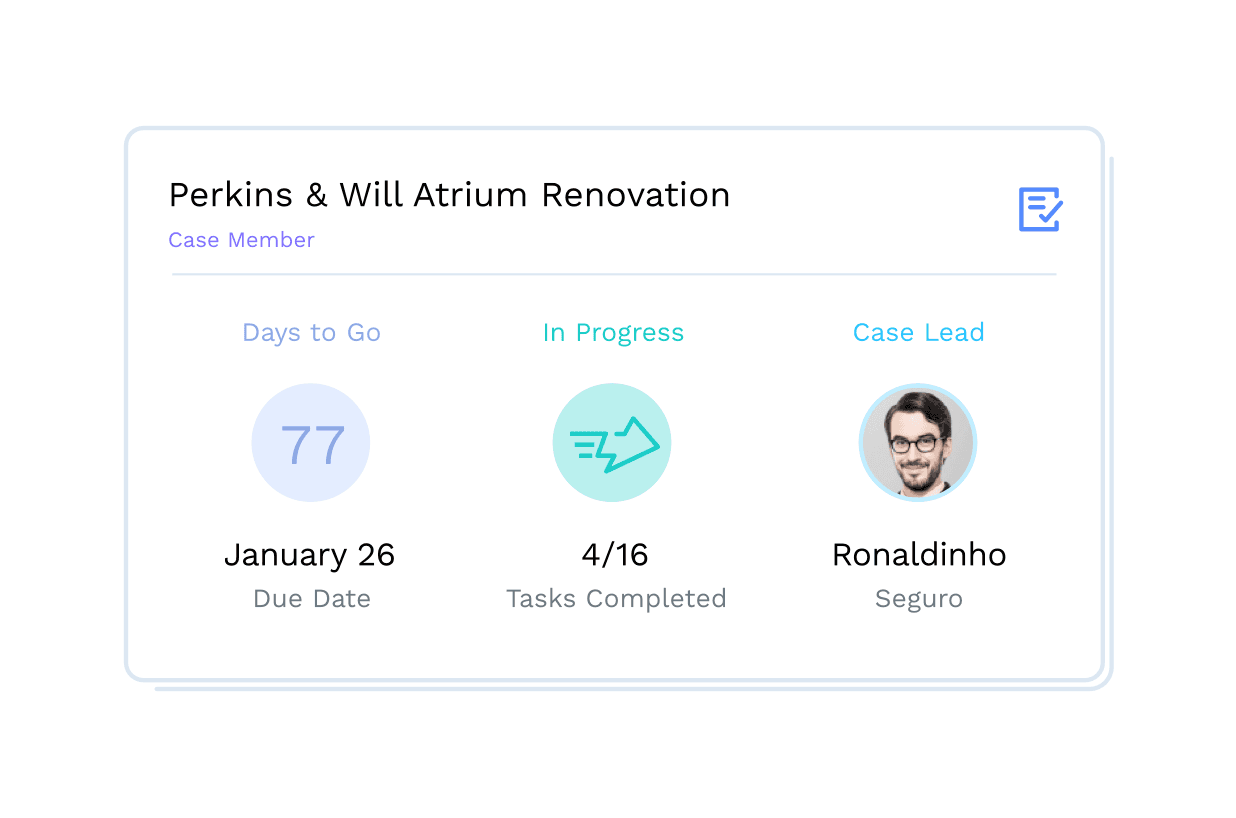Image resolution: width=1236 pixels, height=818 pixels.
Task: Click the January 26 date
Action: coord(309,554)
